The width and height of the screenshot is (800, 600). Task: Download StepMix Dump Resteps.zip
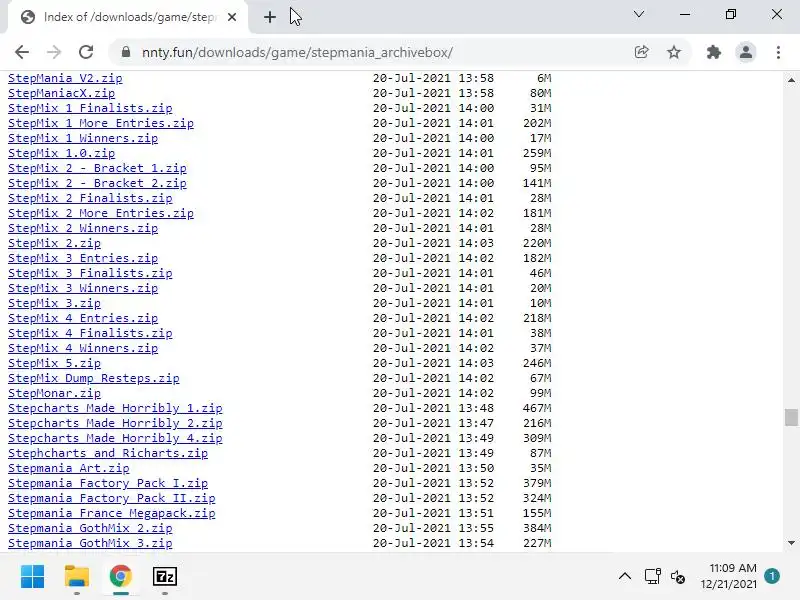tap(94, 378)
